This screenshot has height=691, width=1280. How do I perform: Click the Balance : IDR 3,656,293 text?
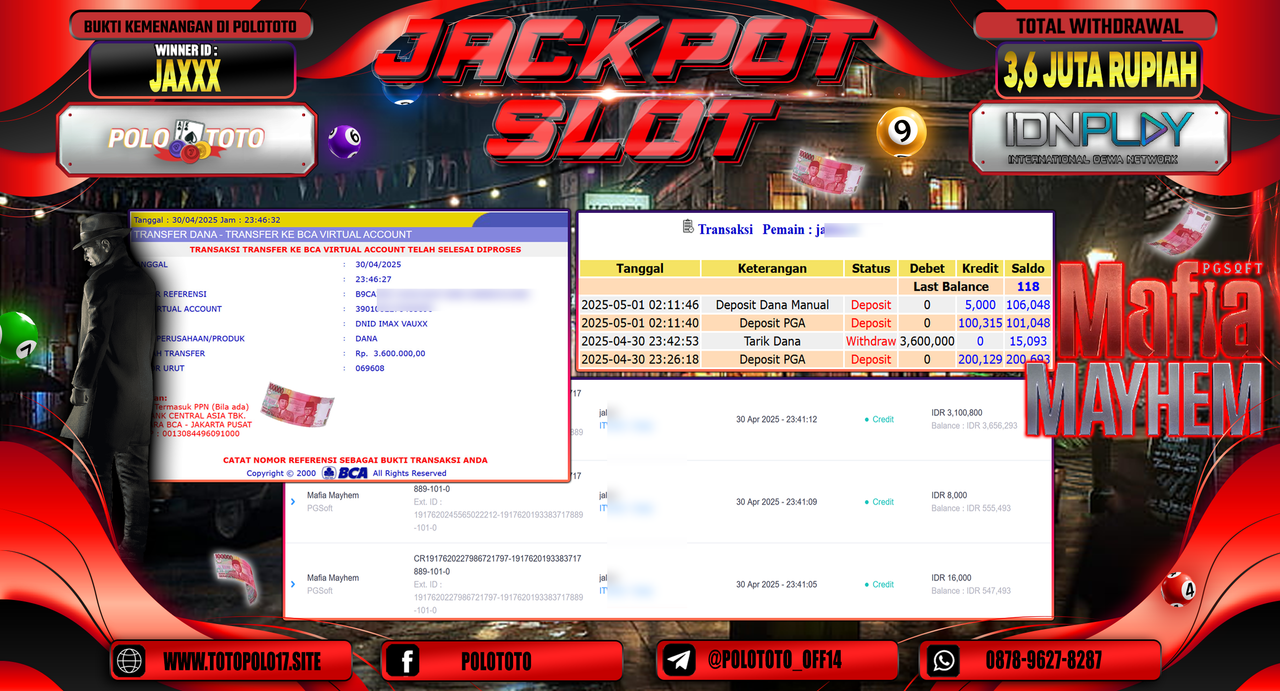coord(974,425)
